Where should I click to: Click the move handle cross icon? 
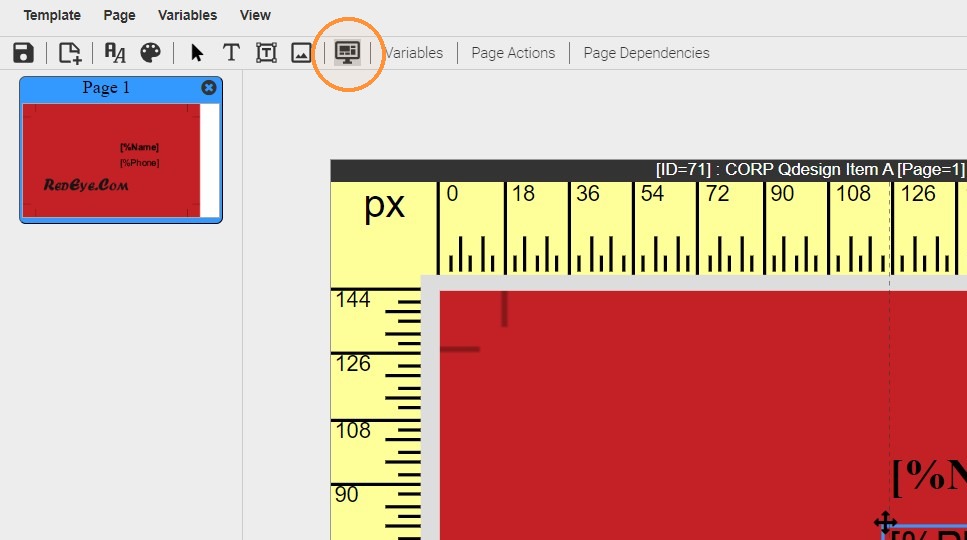coord(886,522)
